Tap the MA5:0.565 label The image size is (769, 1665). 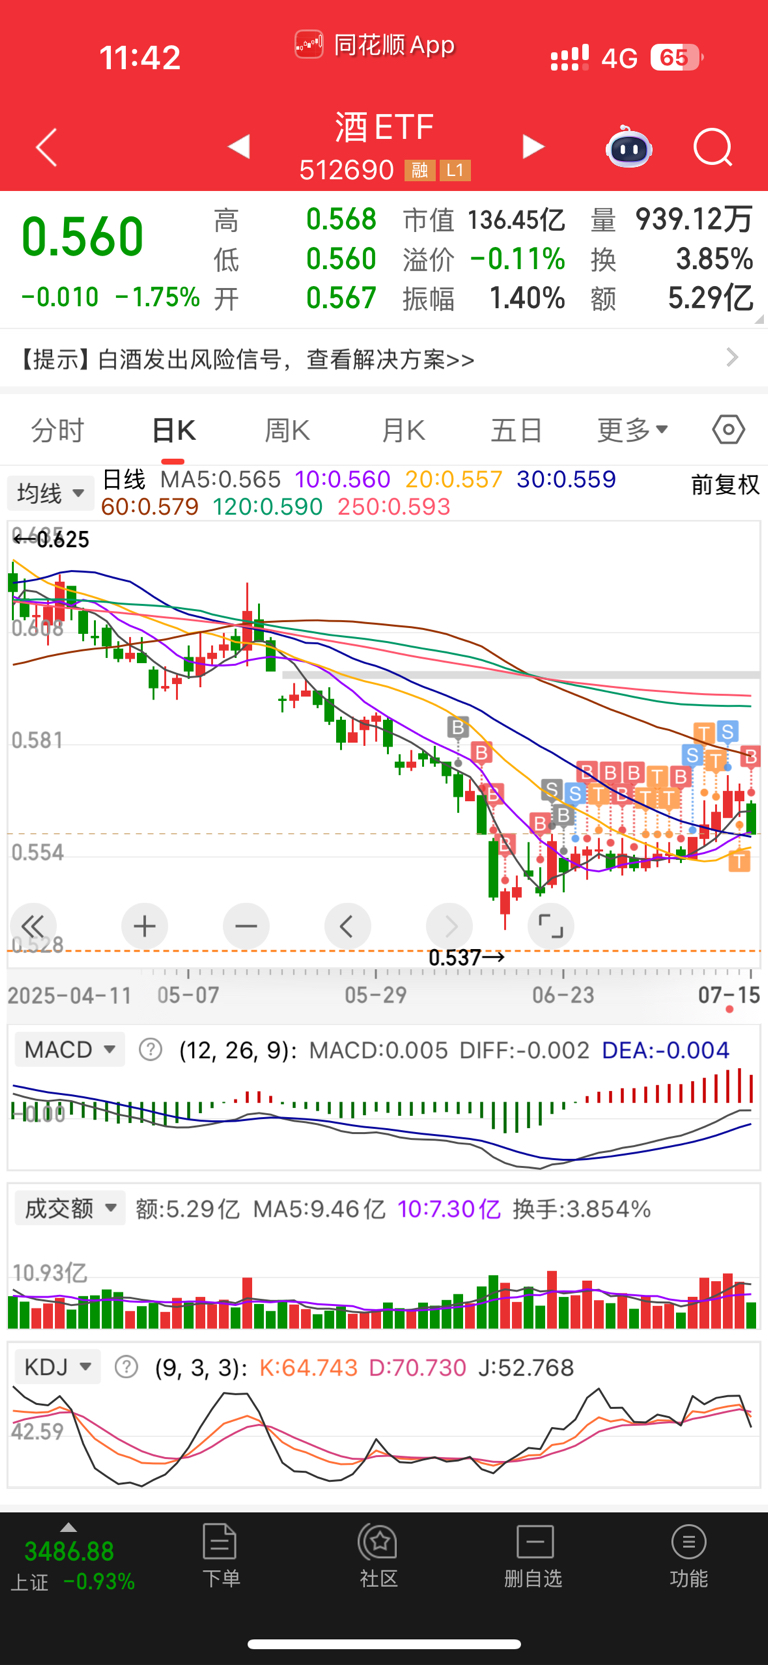[221, 480]
